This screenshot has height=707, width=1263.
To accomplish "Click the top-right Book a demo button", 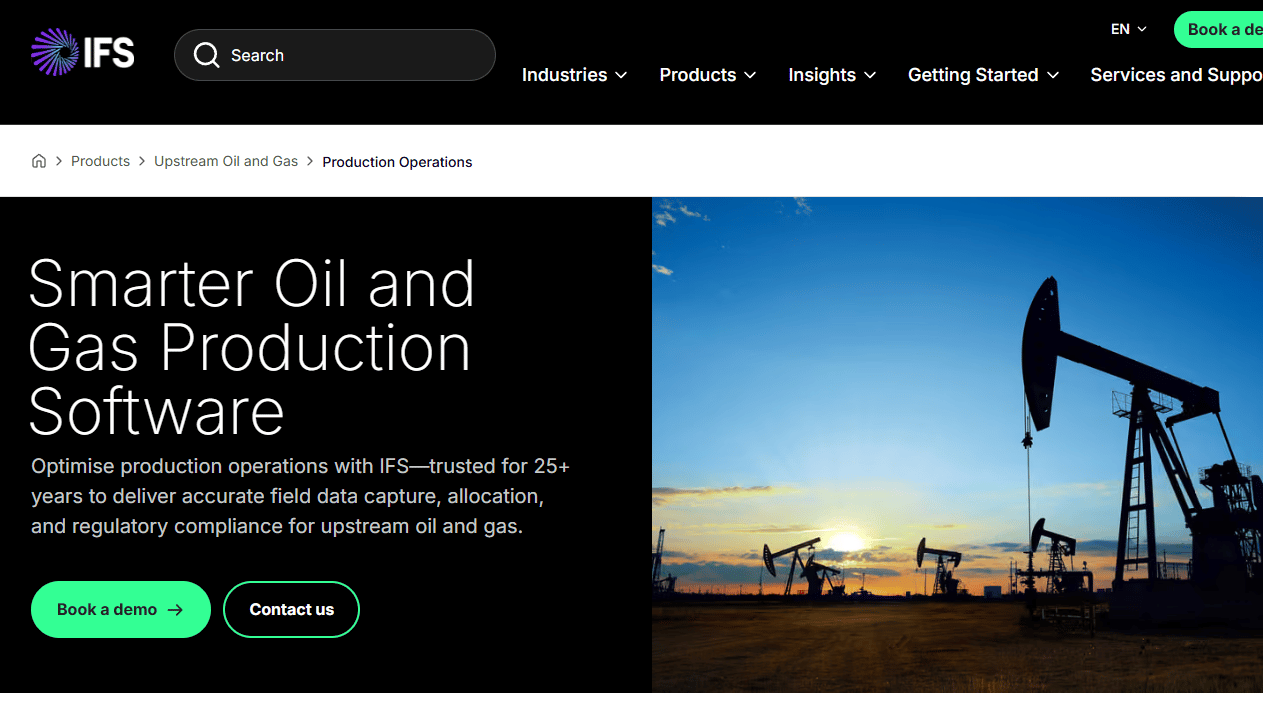I will [x=1219, y=30].
